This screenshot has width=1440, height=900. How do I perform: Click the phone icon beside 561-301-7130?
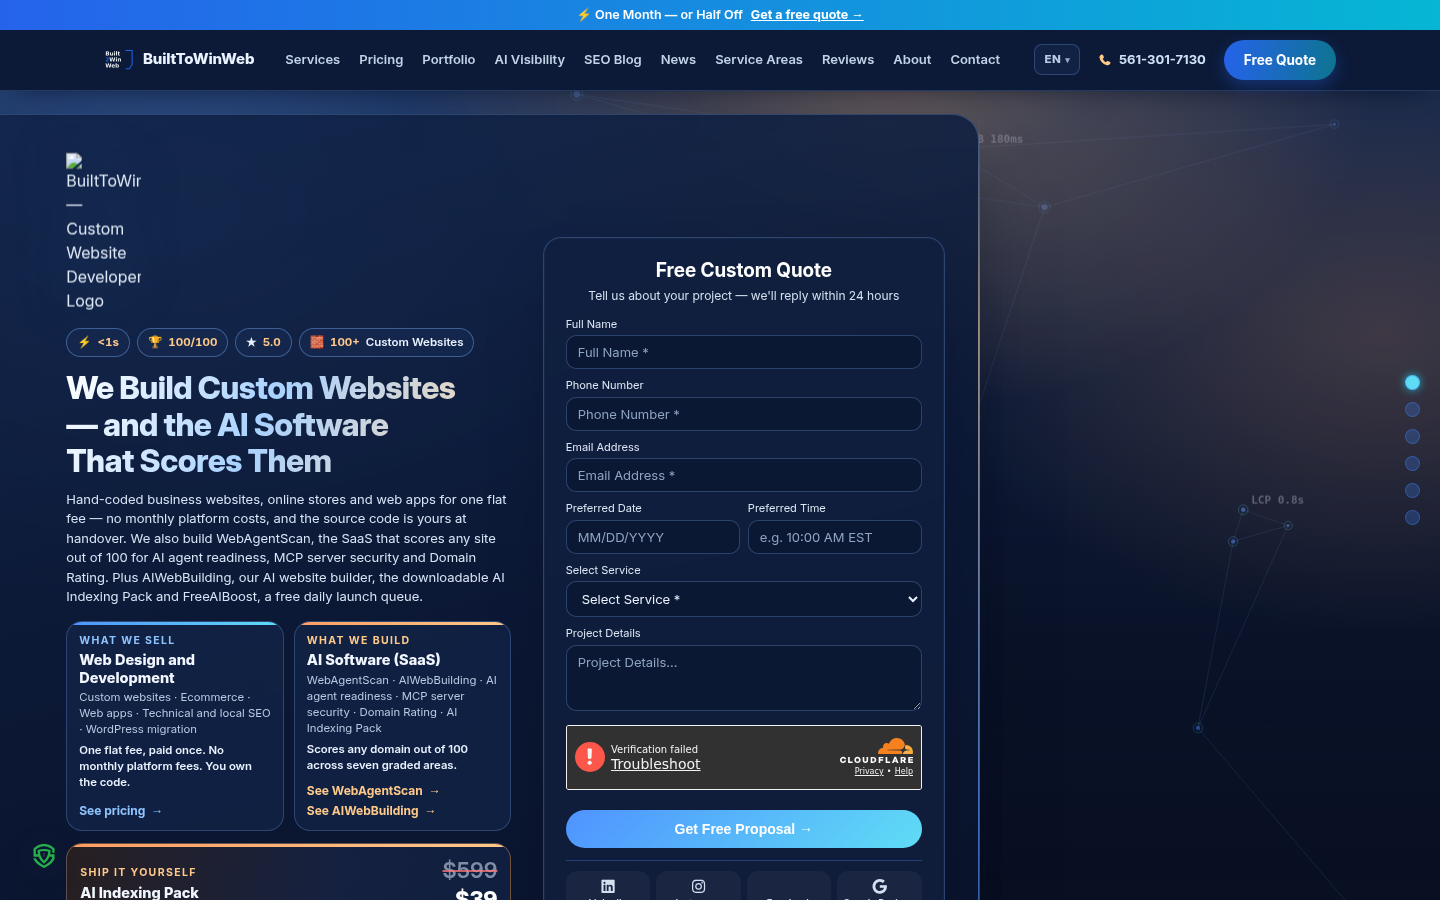(1105, 60)
